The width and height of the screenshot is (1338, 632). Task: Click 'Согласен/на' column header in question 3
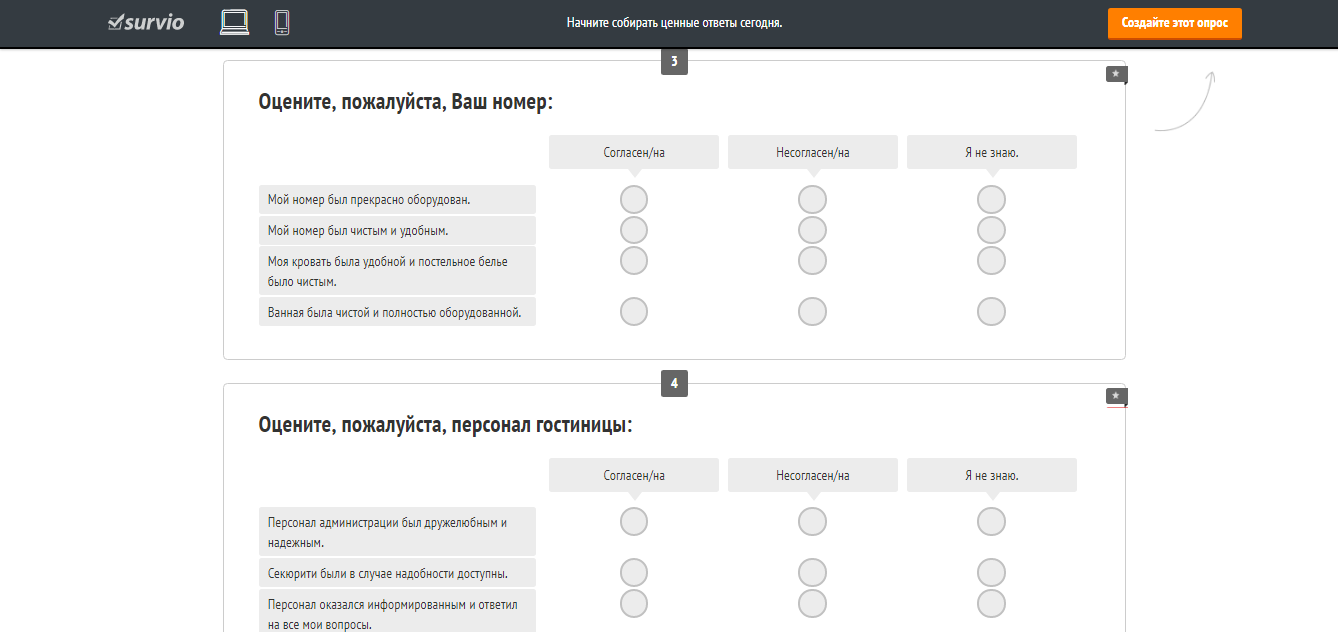click(x=634, y=152)
